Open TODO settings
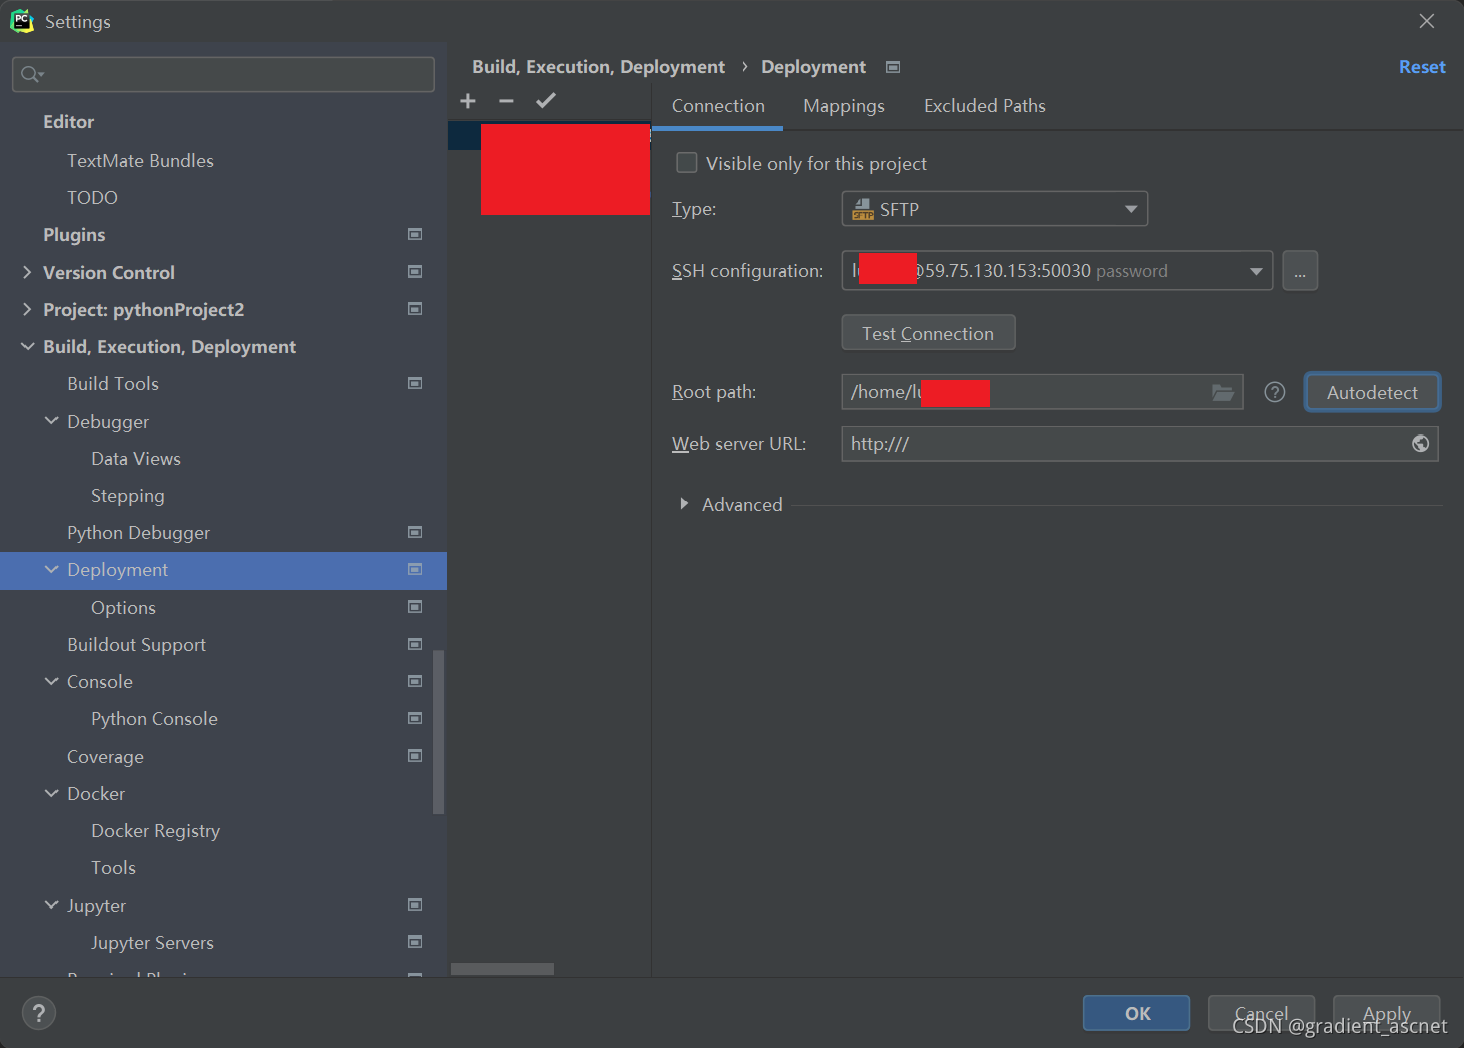 pos(92,197)
